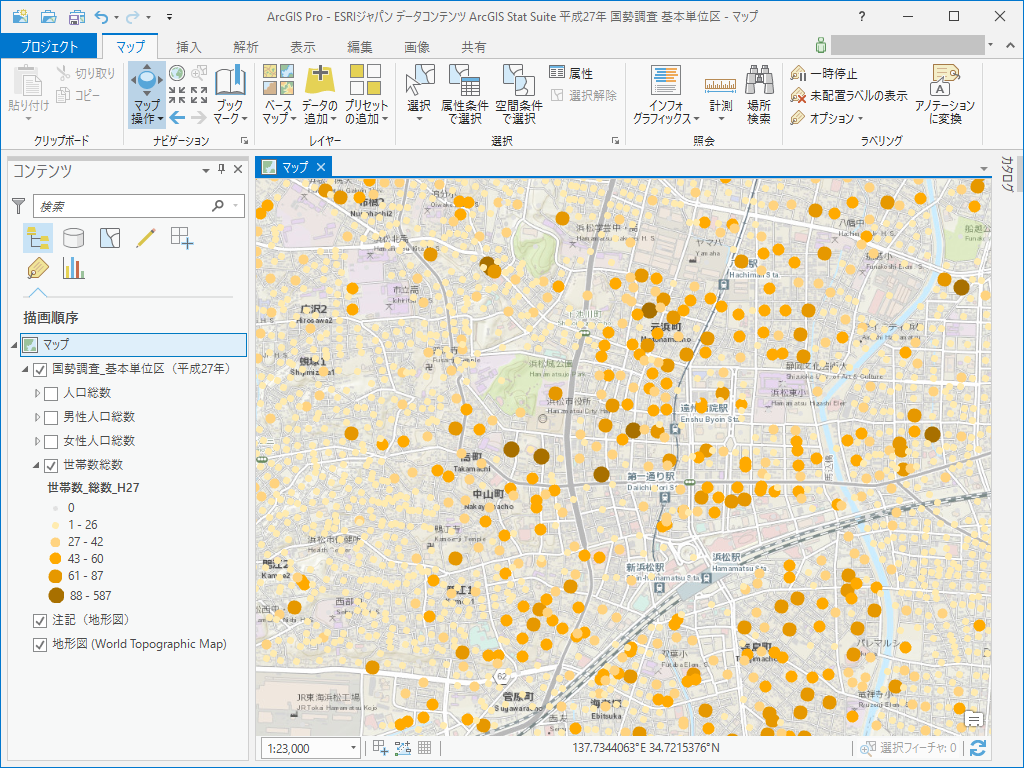Screen dimensions: 1024x768
Task: Expand the 男性人口総数 layer tree node
Action: pyautogui.click(x=38, y=417)
